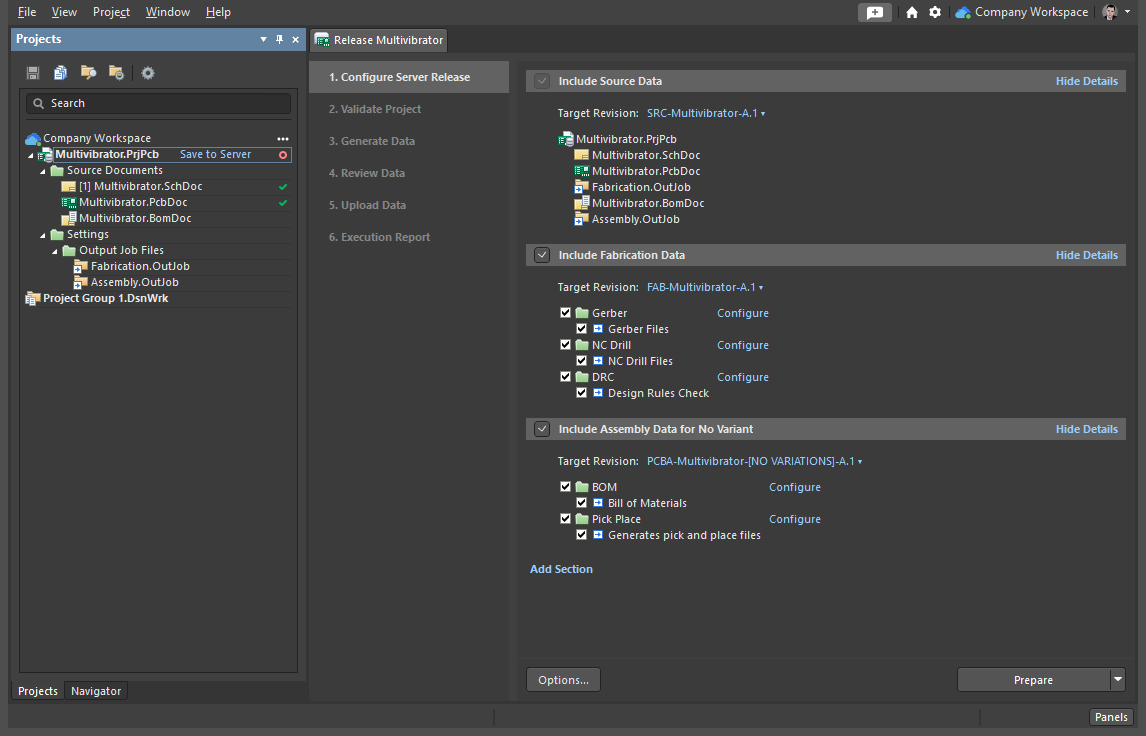This screenshot has width=1146, height=736.
Task: Open preferences gear icon in top-right bar
Action: click(935, 12)
